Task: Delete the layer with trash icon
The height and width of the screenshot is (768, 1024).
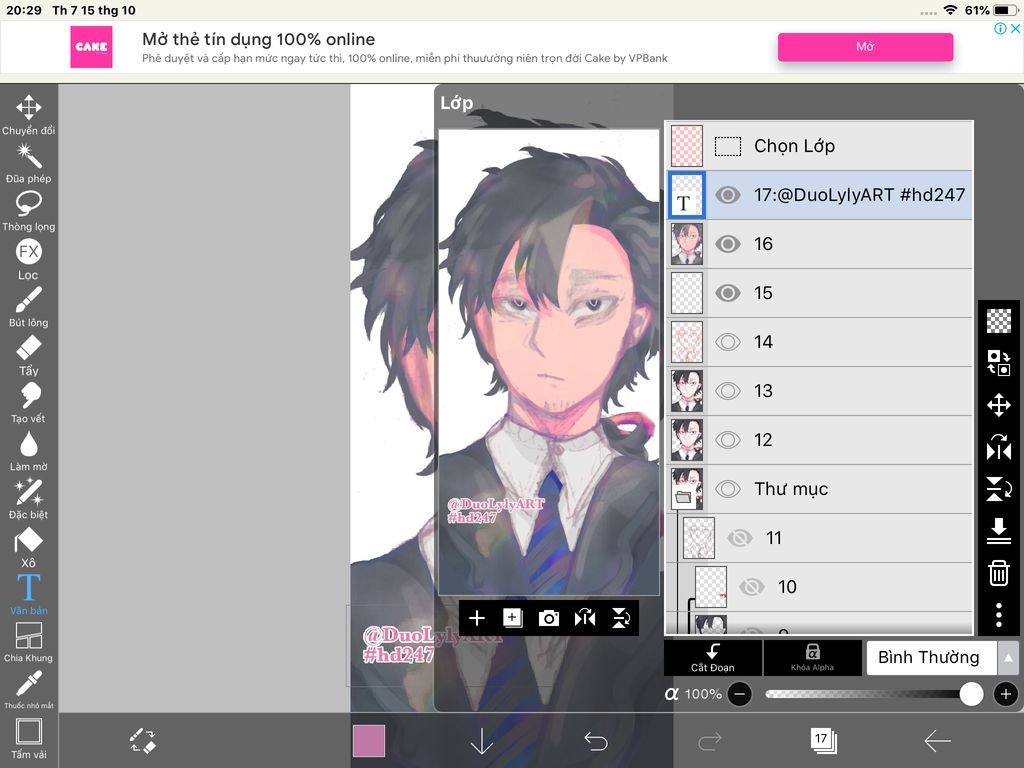Action: tap(999, 573)
